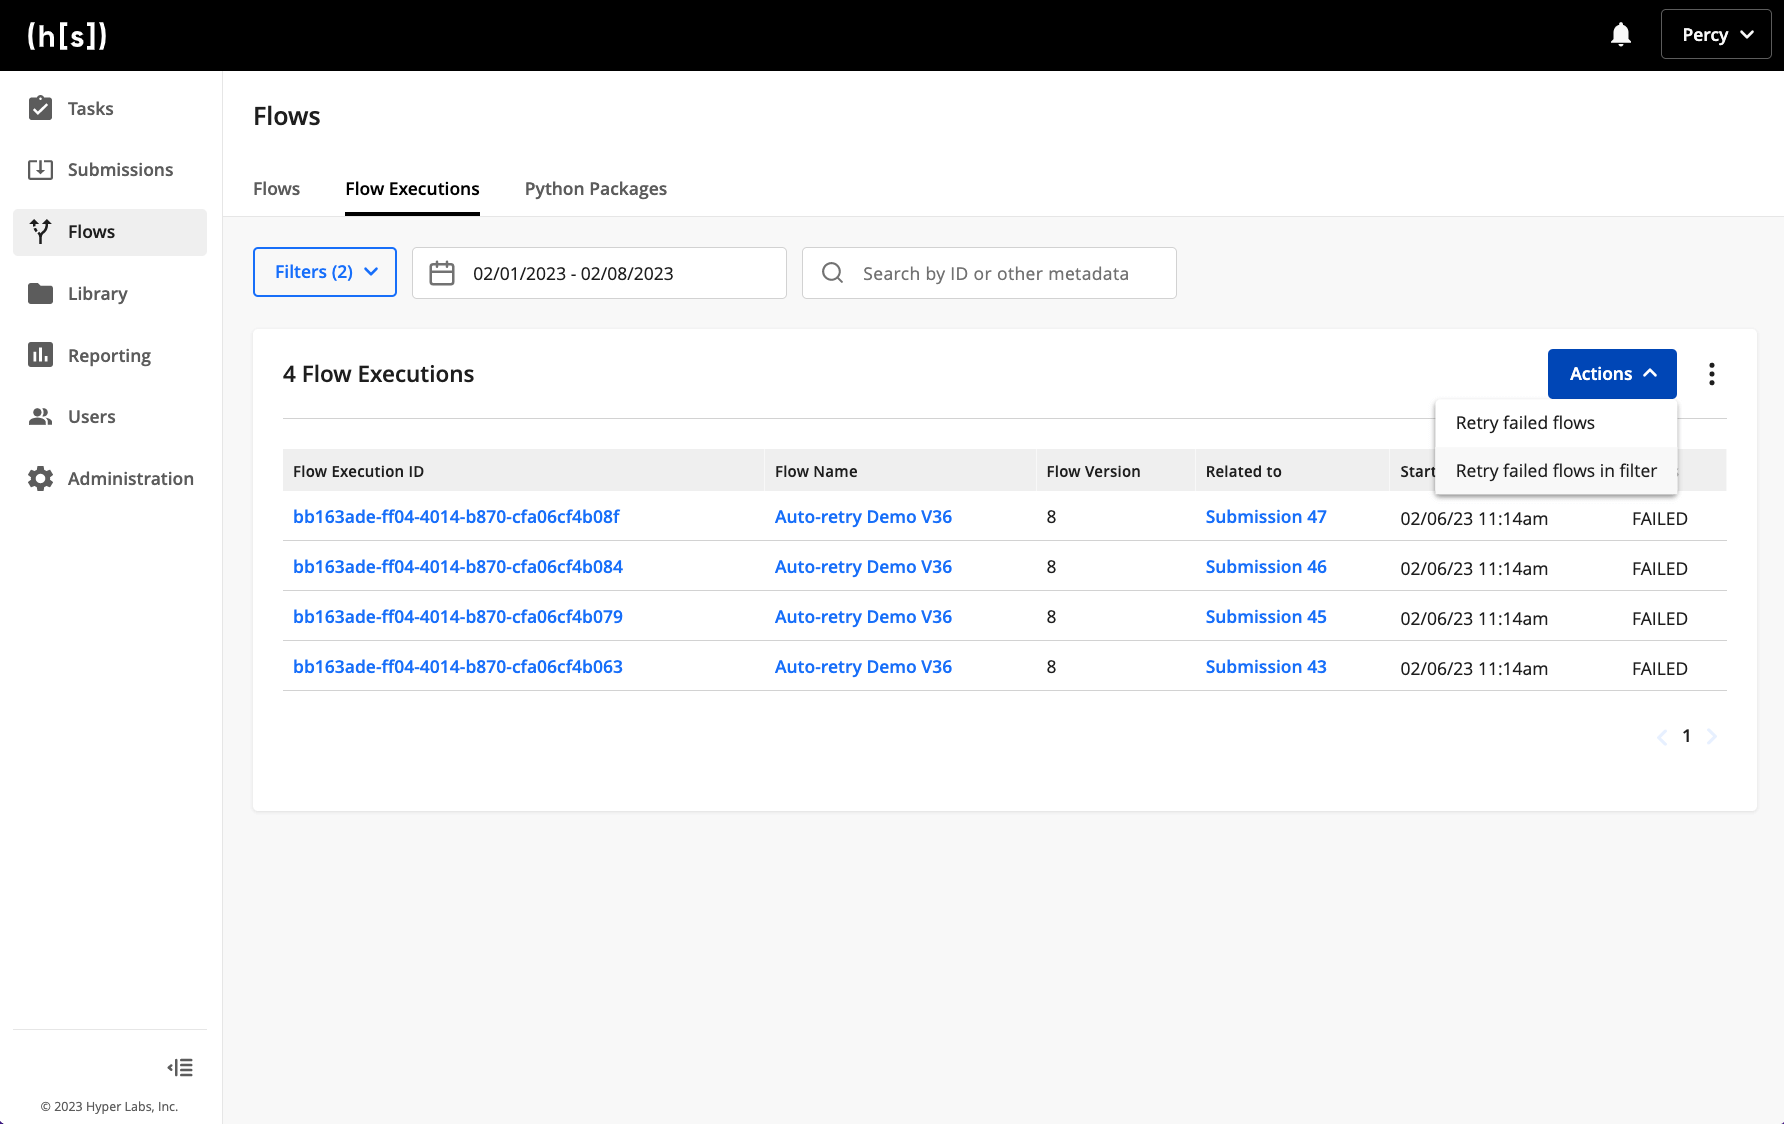Select the Flow Executions tab
Viewport: 1784px width, 1124px height.
412,189
